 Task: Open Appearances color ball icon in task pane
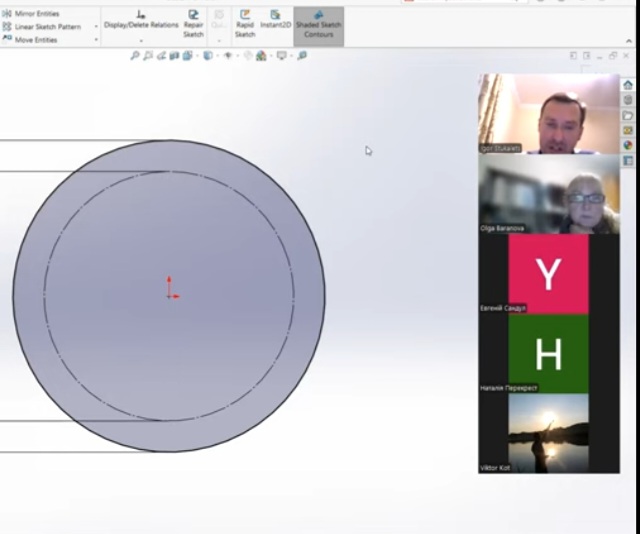pyautogui.click(x=627, y=145)
